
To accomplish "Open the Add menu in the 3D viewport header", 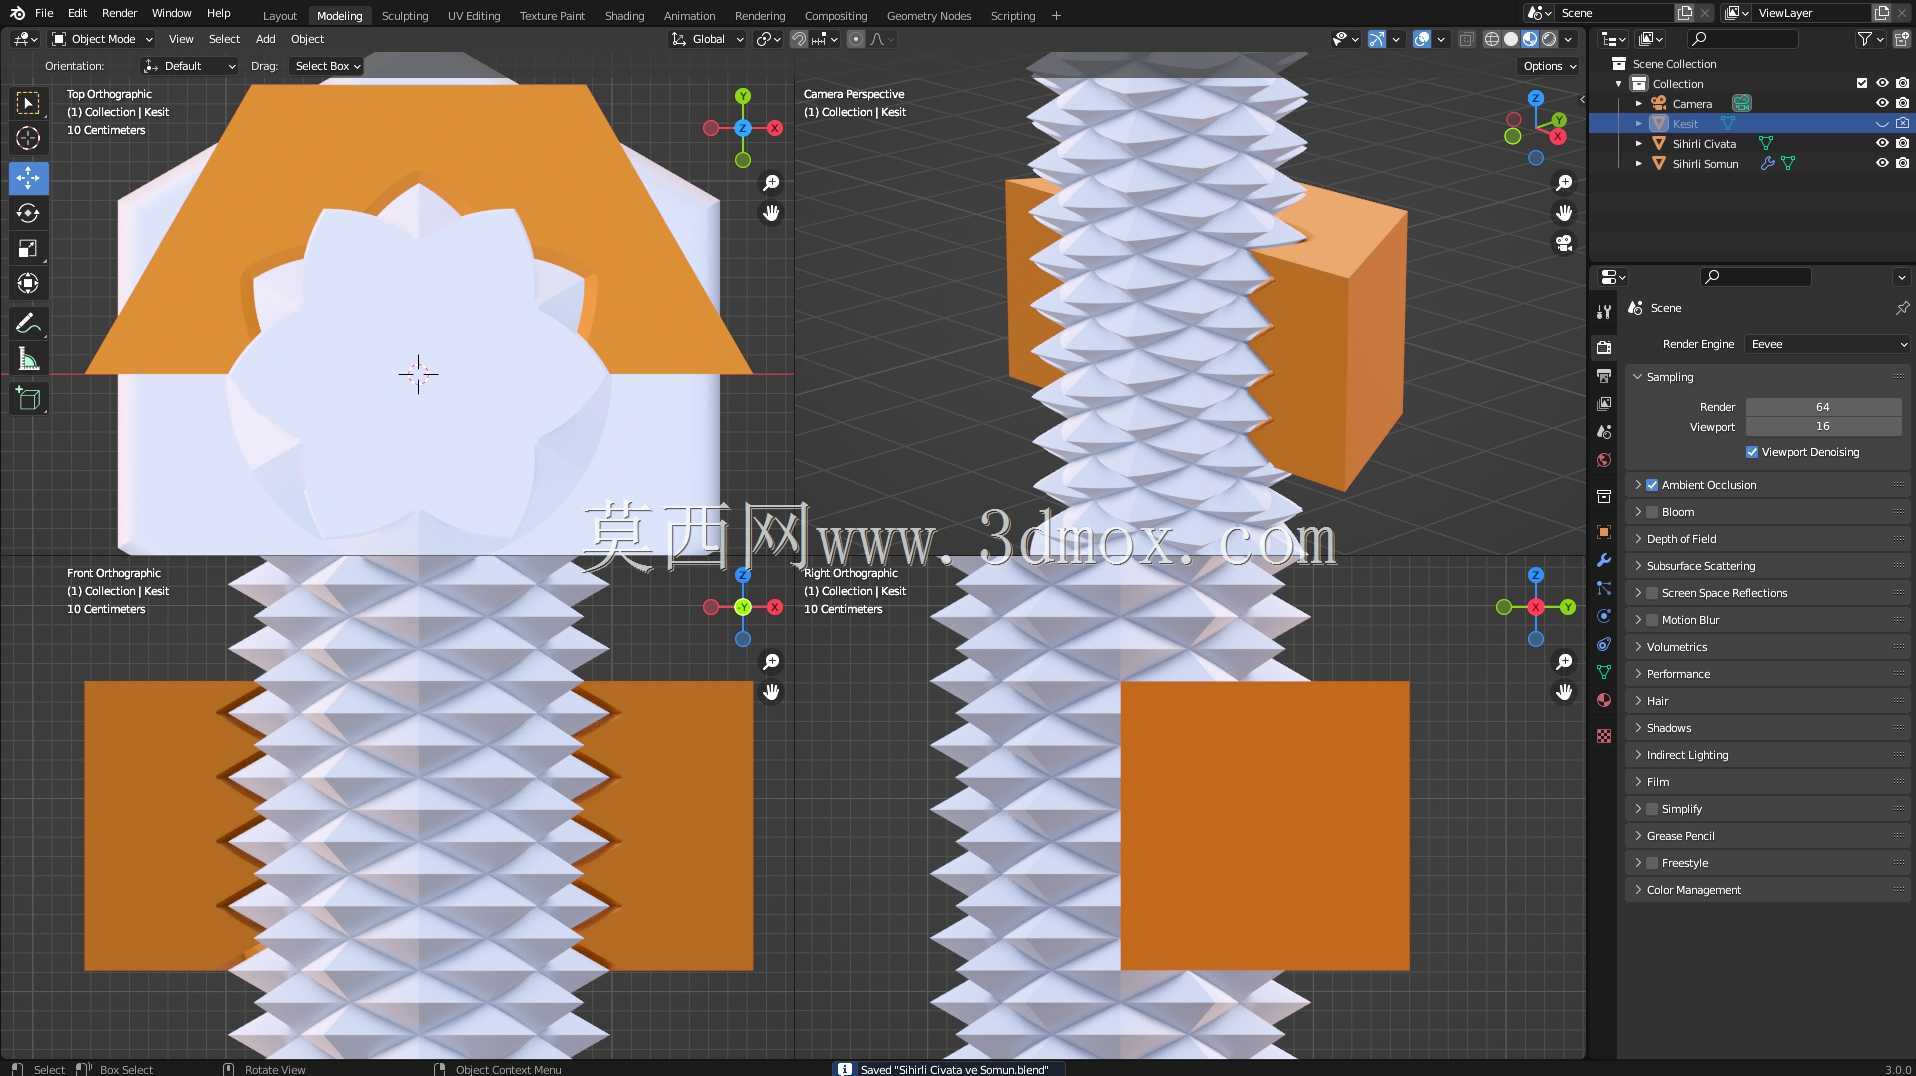I will (x=265, y=39).
